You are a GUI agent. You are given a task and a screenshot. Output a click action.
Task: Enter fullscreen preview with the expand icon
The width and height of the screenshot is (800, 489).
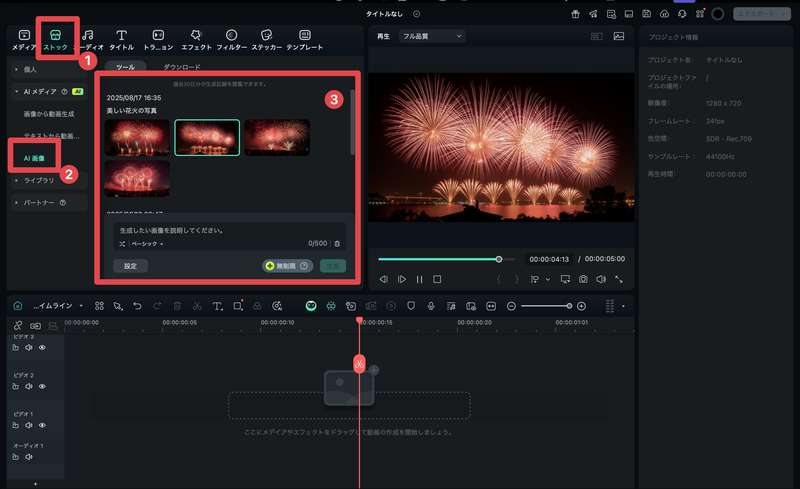tap(619, 279)
